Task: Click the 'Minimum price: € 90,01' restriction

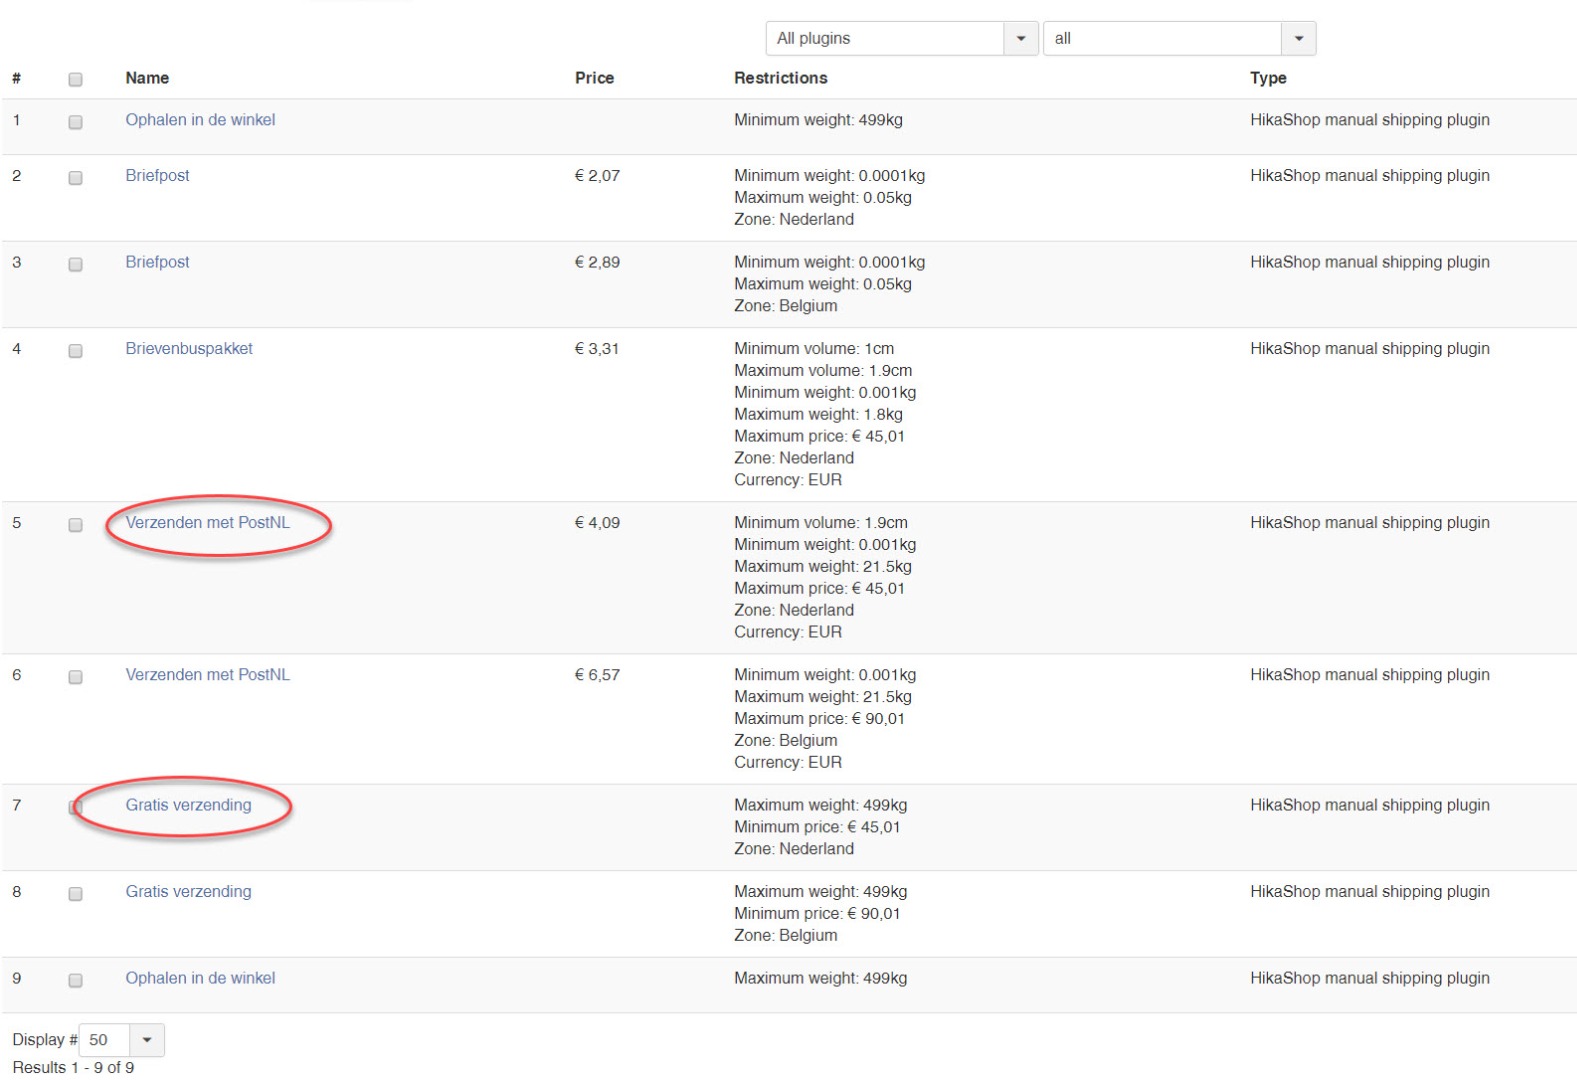Action: pos(817,914)
